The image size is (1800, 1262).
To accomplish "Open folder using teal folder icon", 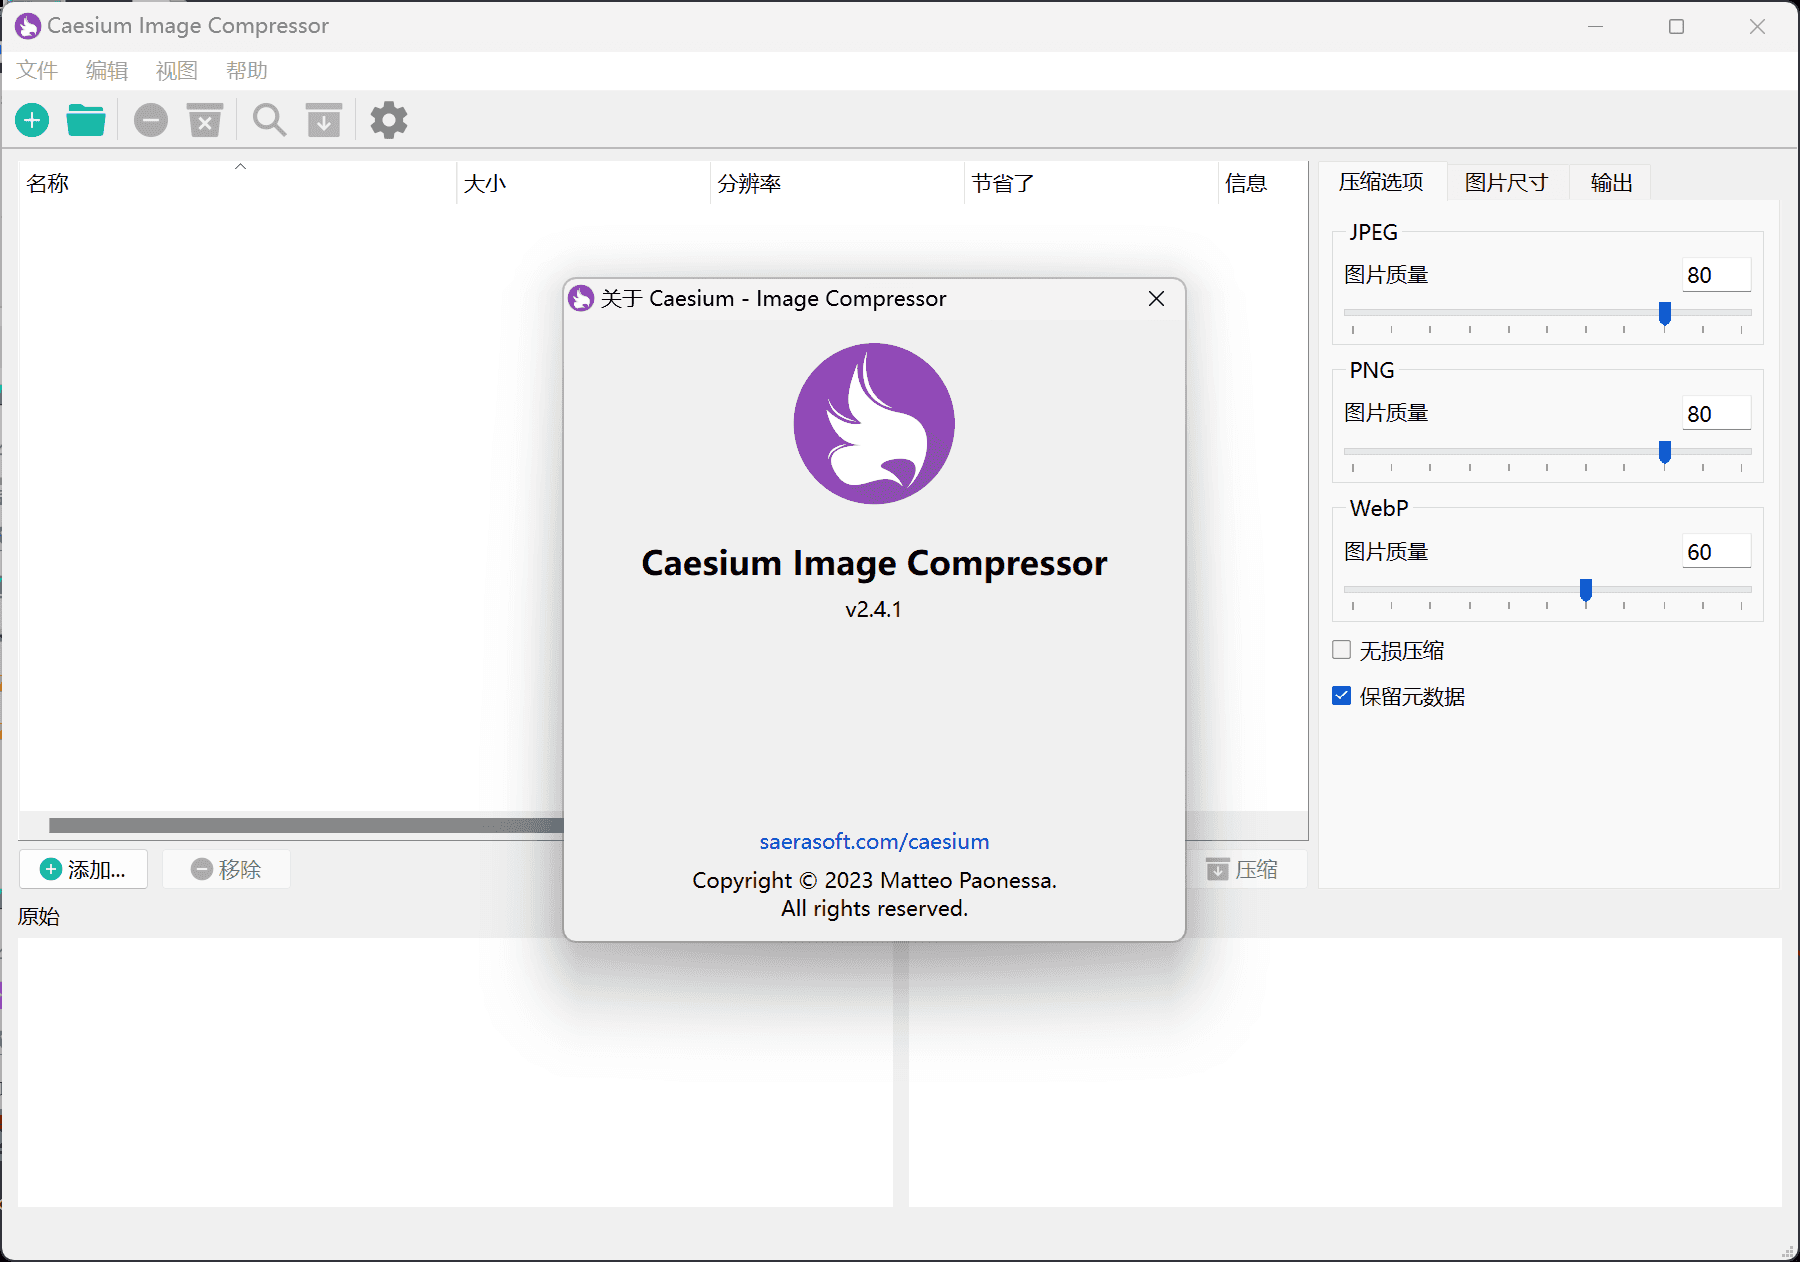I will 86,121.
